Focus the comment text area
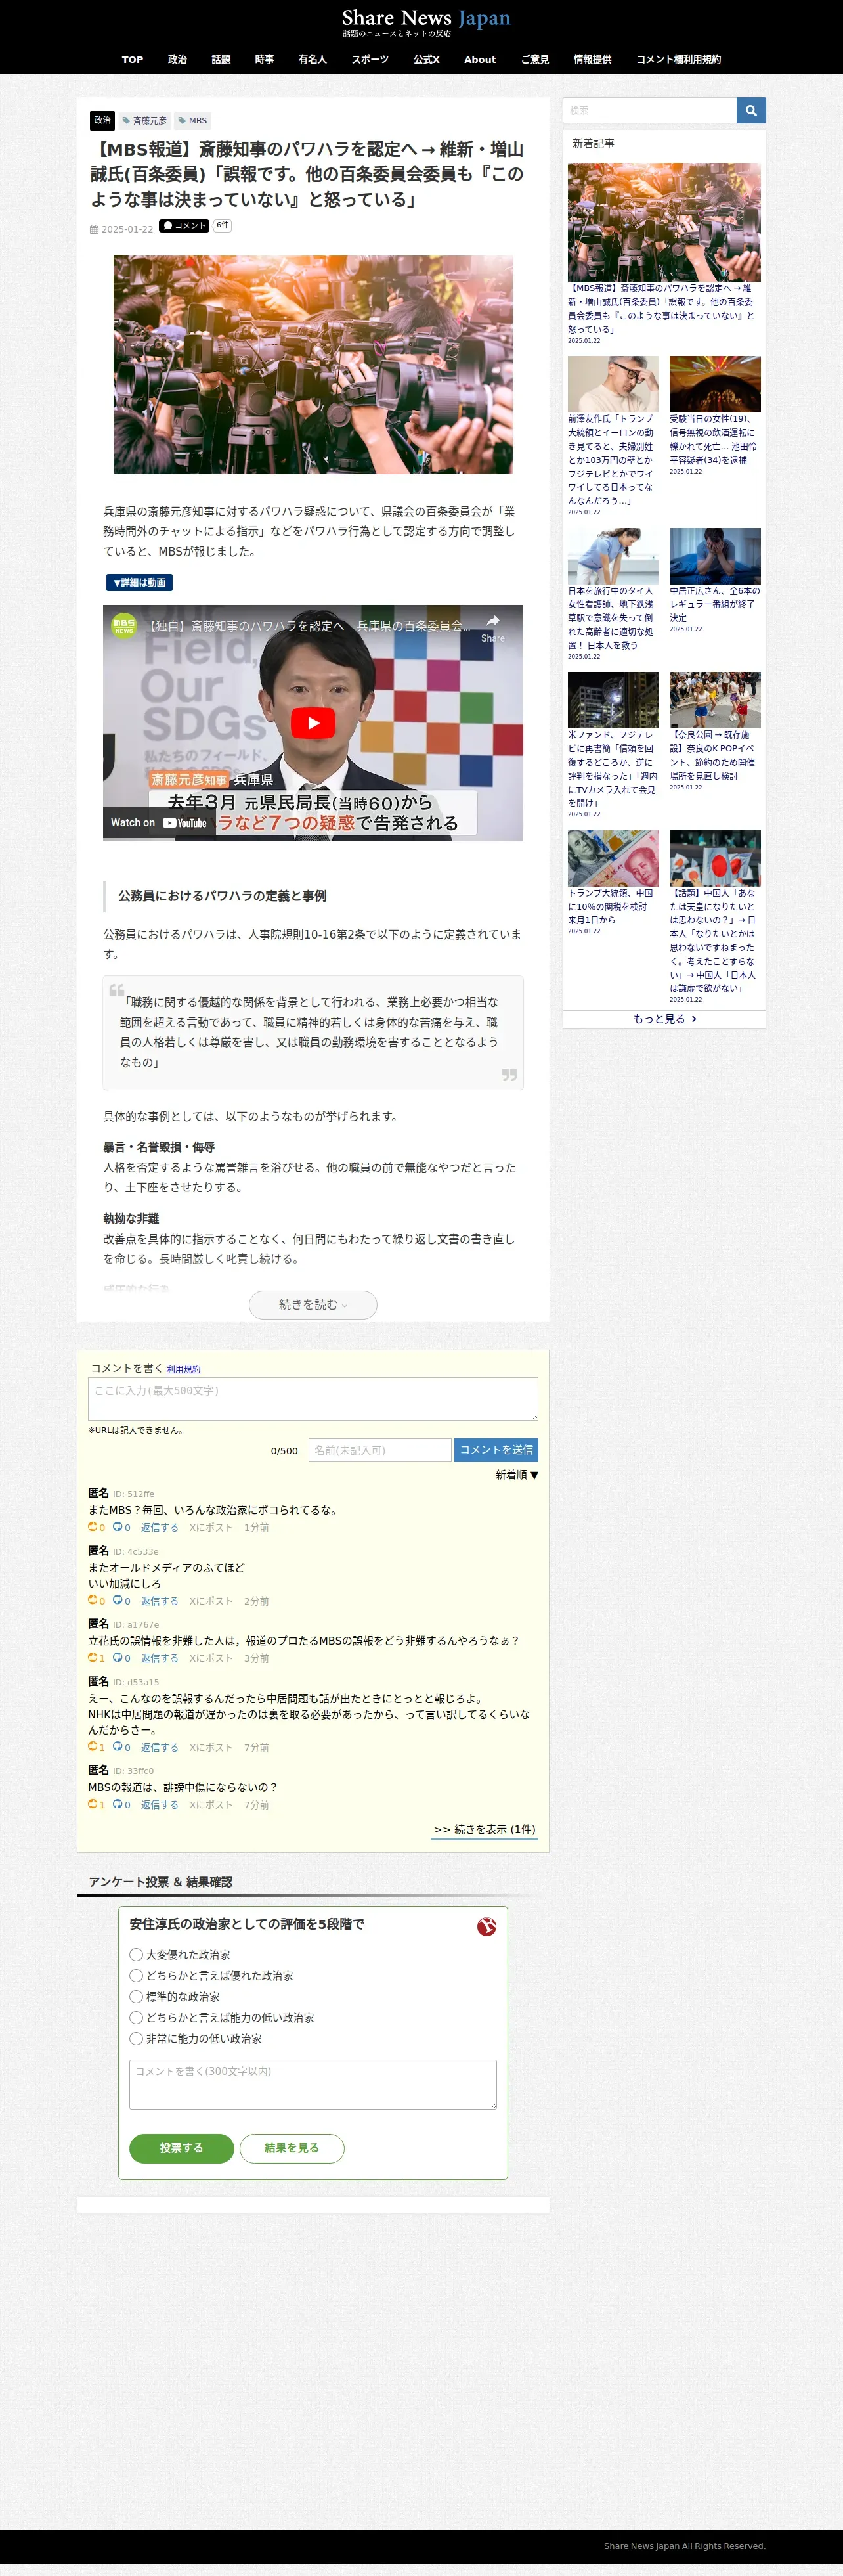Viewport: 843px width, 2576px height. tap(313, 1398)
